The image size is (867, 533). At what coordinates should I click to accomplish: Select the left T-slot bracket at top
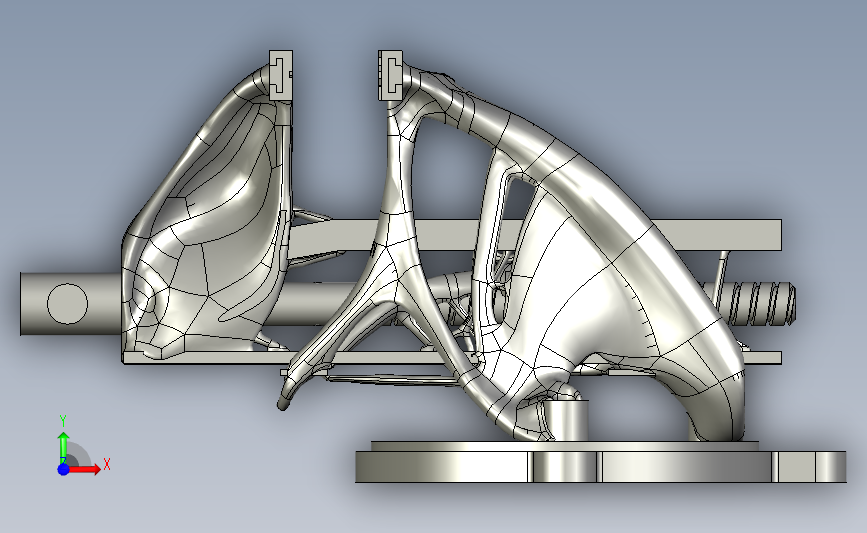point(281,76)
